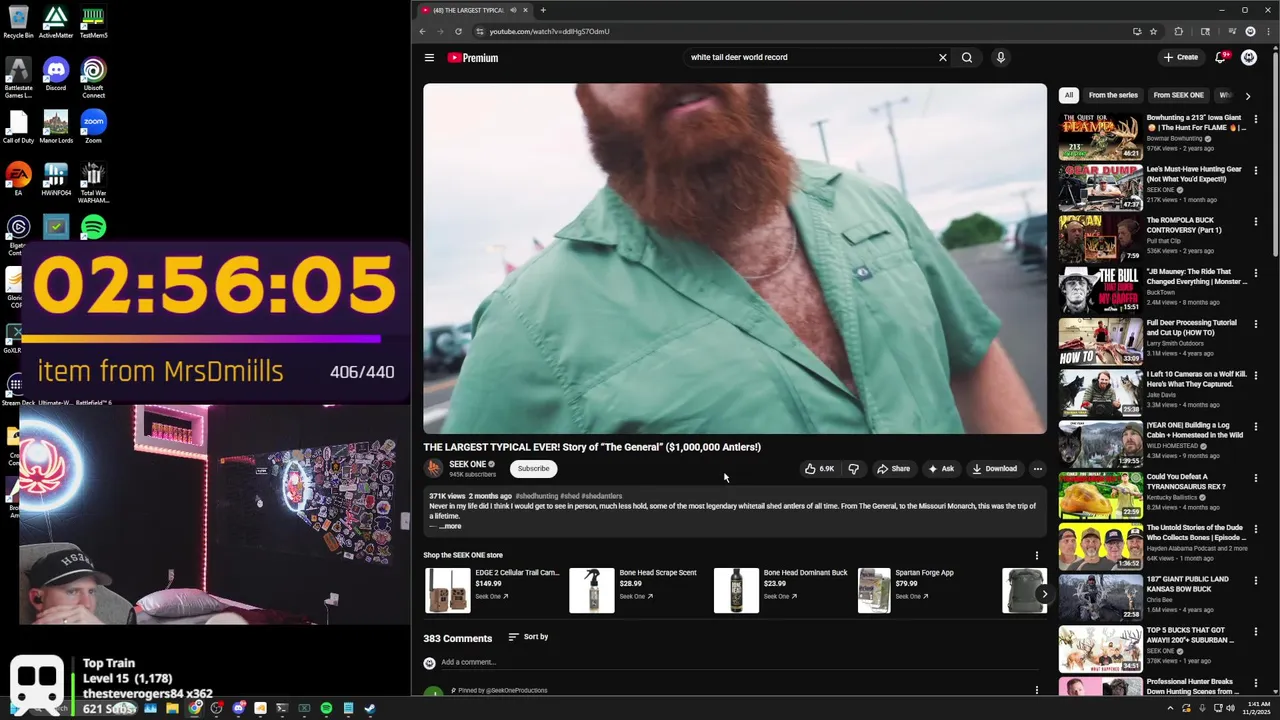Open Ubisoft Connect desktop shortcut
The width and height of the screenshot is (1280, 720).
[93, 78]
